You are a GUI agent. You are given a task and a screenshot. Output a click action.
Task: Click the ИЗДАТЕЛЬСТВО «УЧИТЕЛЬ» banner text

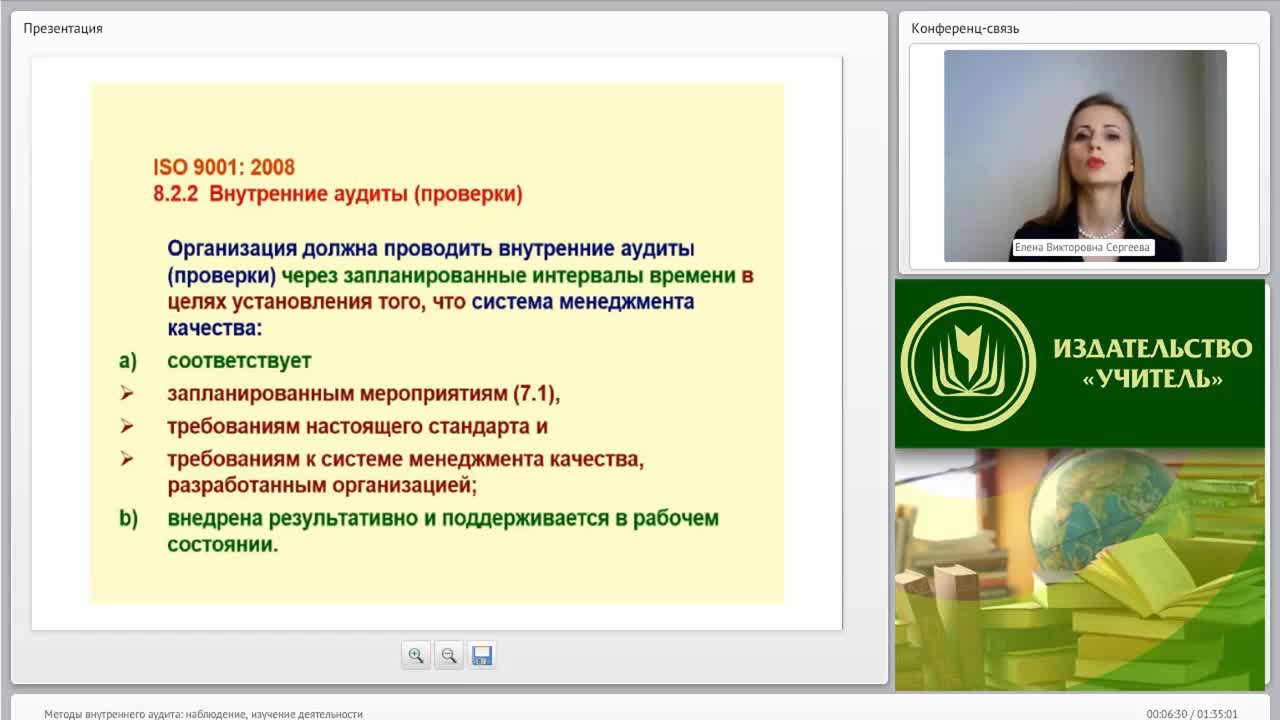coord(1152,364)
